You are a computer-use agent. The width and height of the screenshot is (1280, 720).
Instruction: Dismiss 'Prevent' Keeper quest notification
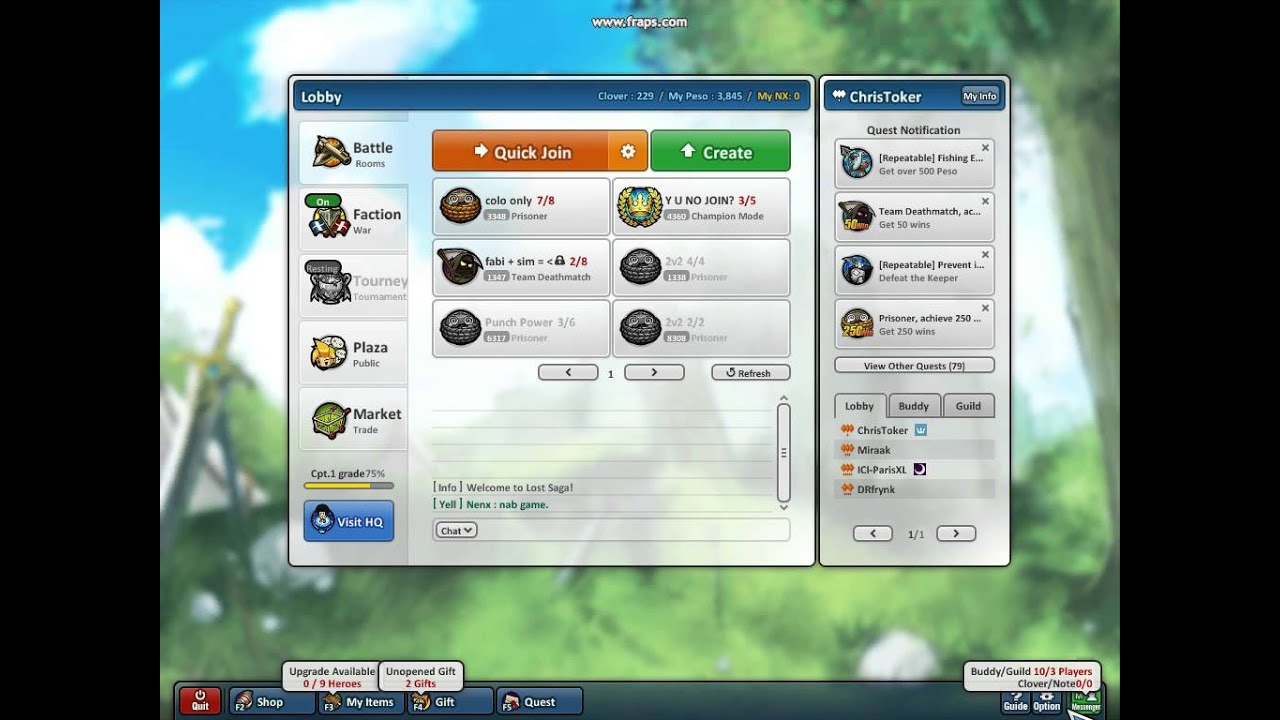tap(985, 255)
